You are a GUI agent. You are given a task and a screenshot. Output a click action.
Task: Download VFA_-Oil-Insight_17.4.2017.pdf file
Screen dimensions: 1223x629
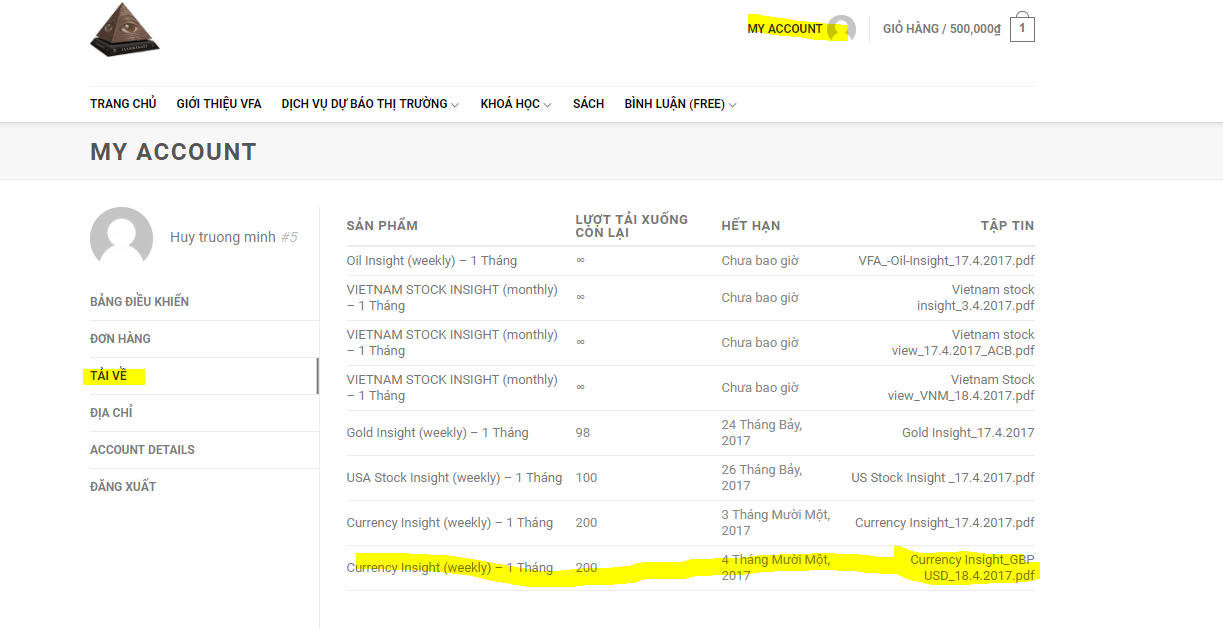point(946,261)
